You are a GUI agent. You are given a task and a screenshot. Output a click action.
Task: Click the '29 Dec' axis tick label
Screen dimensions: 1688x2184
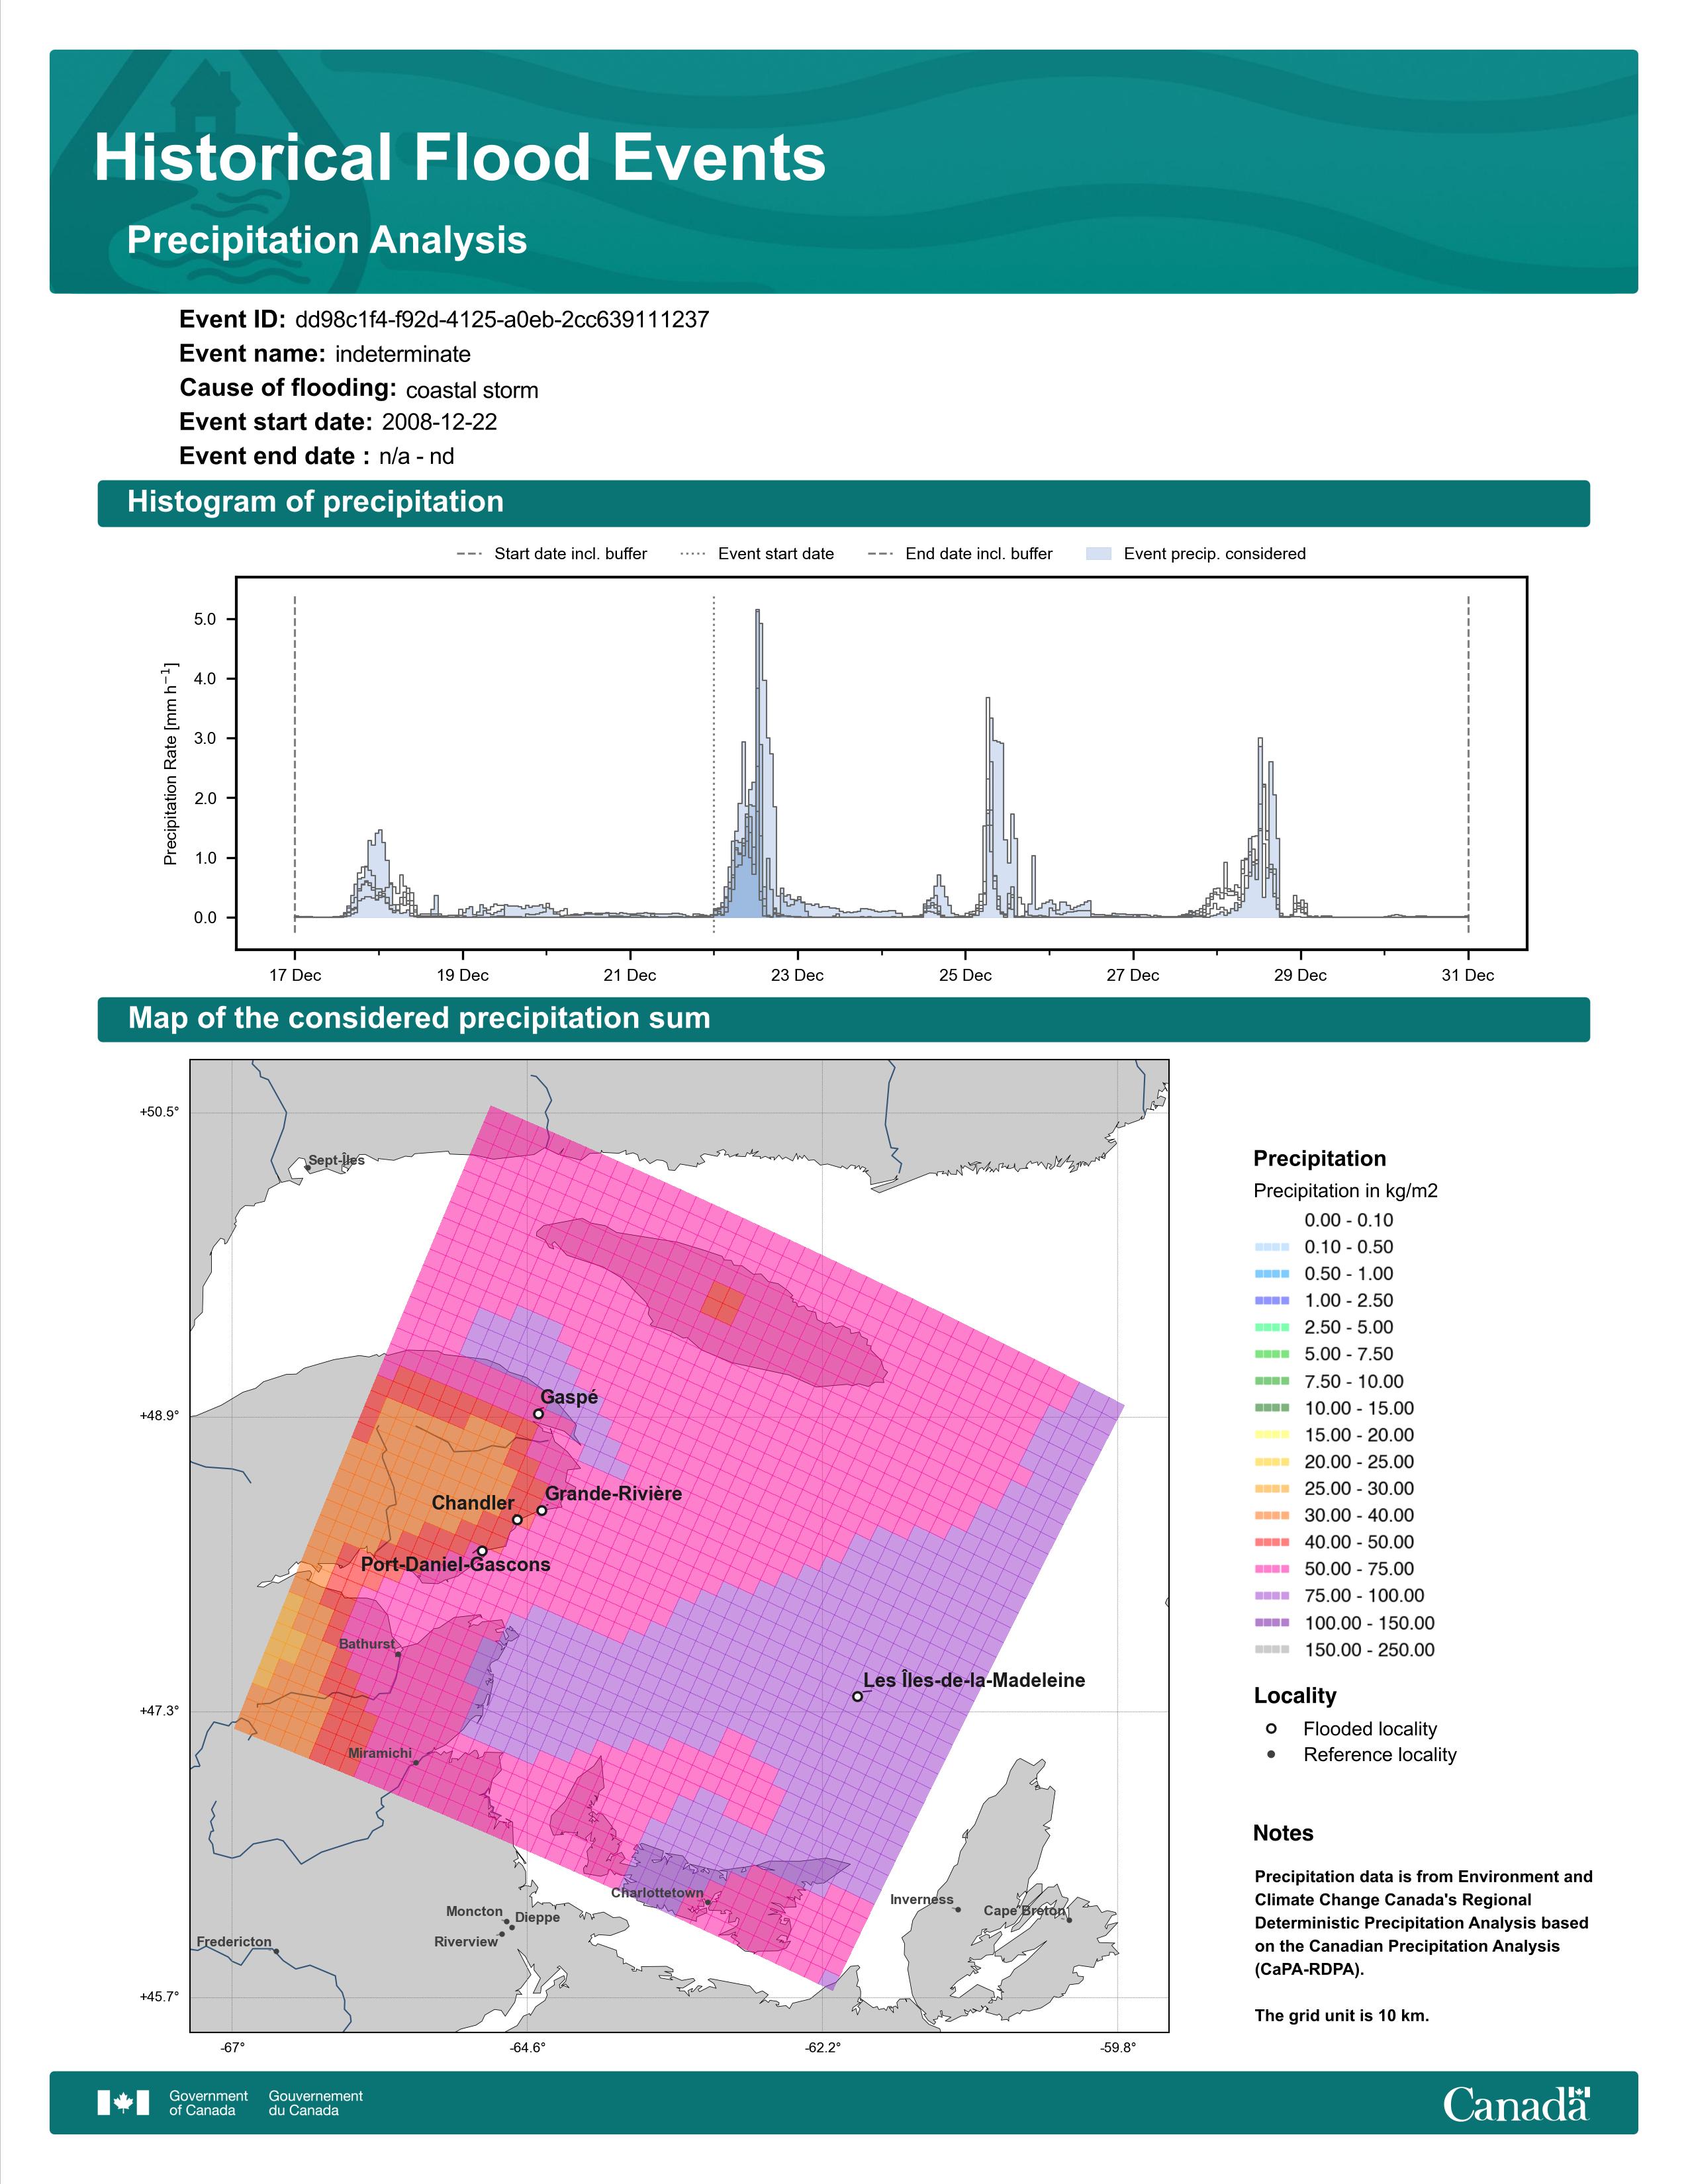click(x=1300, y=975)
